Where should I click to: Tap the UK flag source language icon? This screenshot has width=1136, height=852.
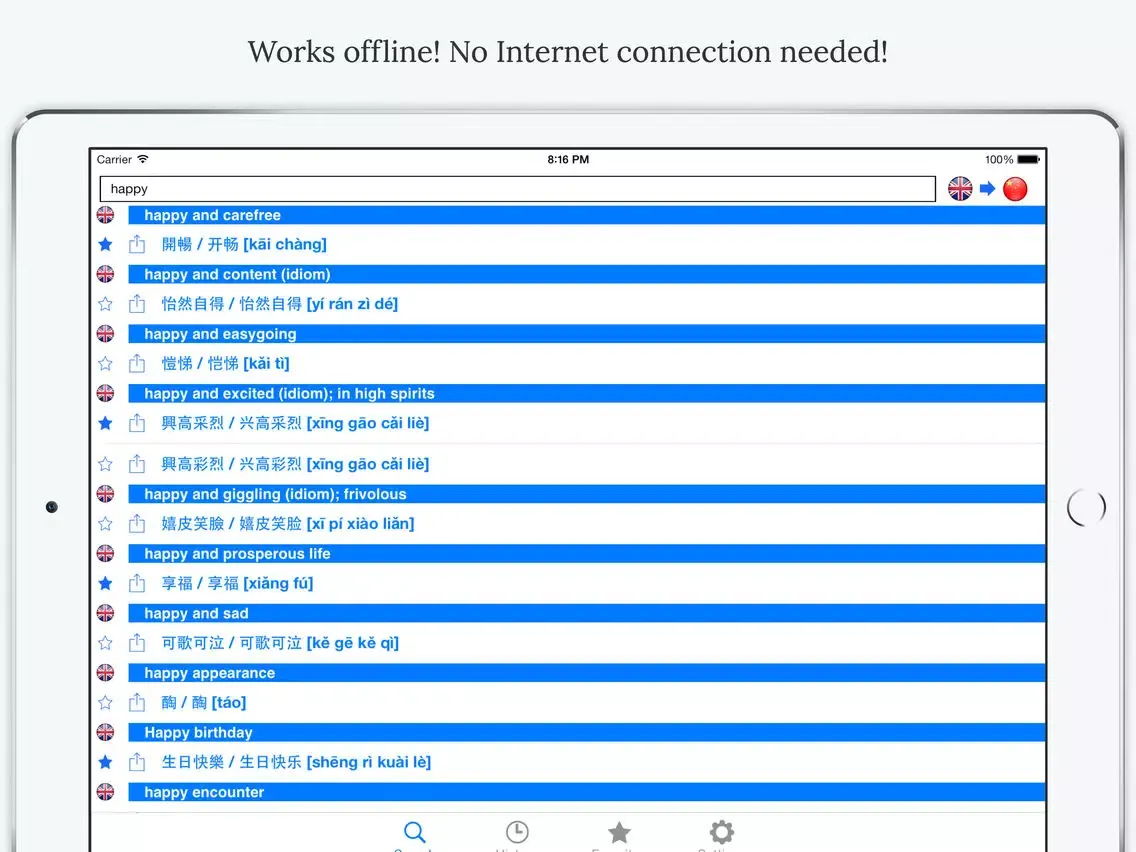pos(960,189)
